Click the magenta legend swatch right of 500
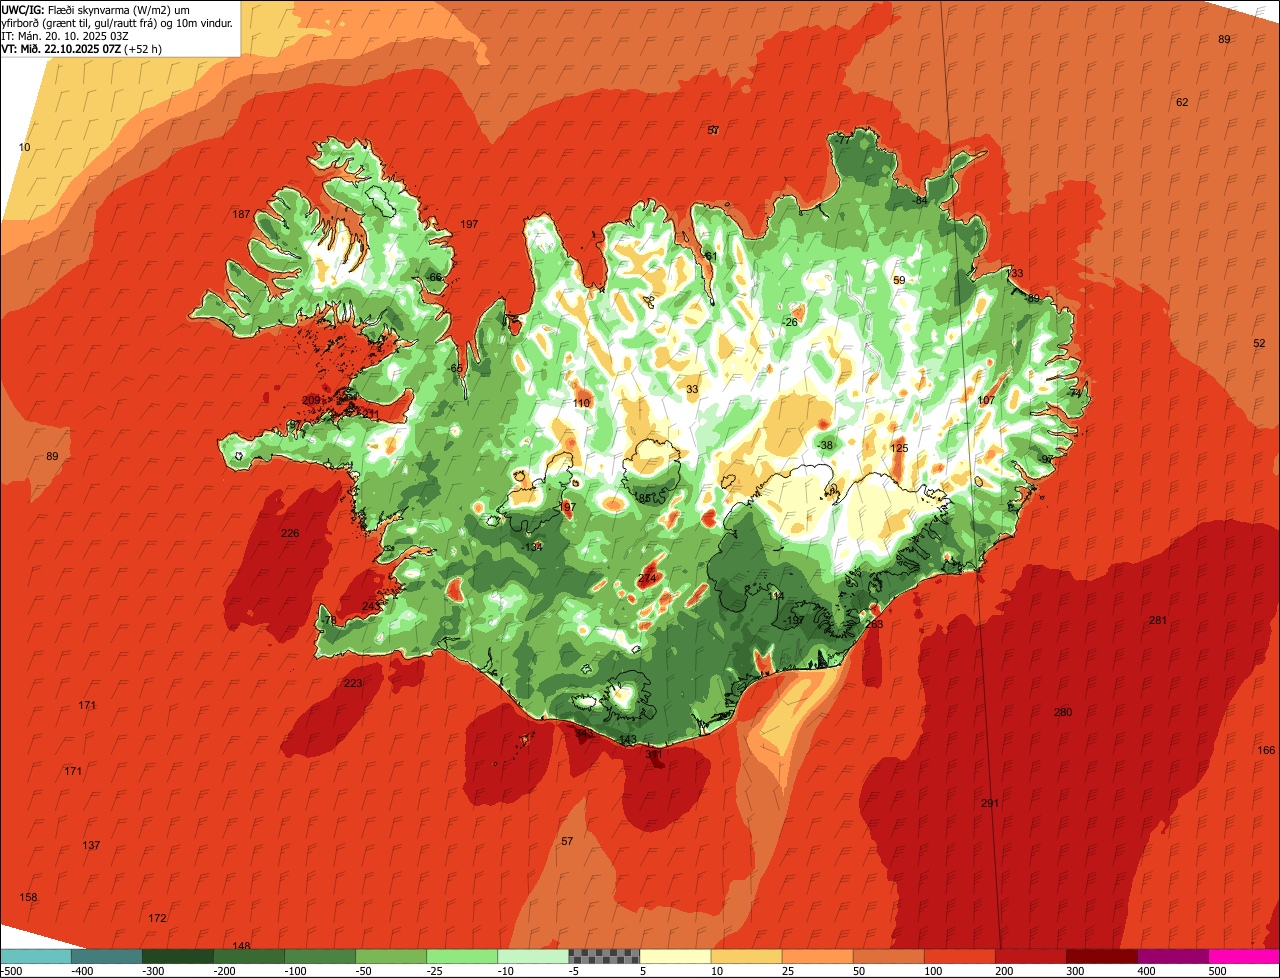This screenshot has height=978, width=1280. [x=1243, y=956]
